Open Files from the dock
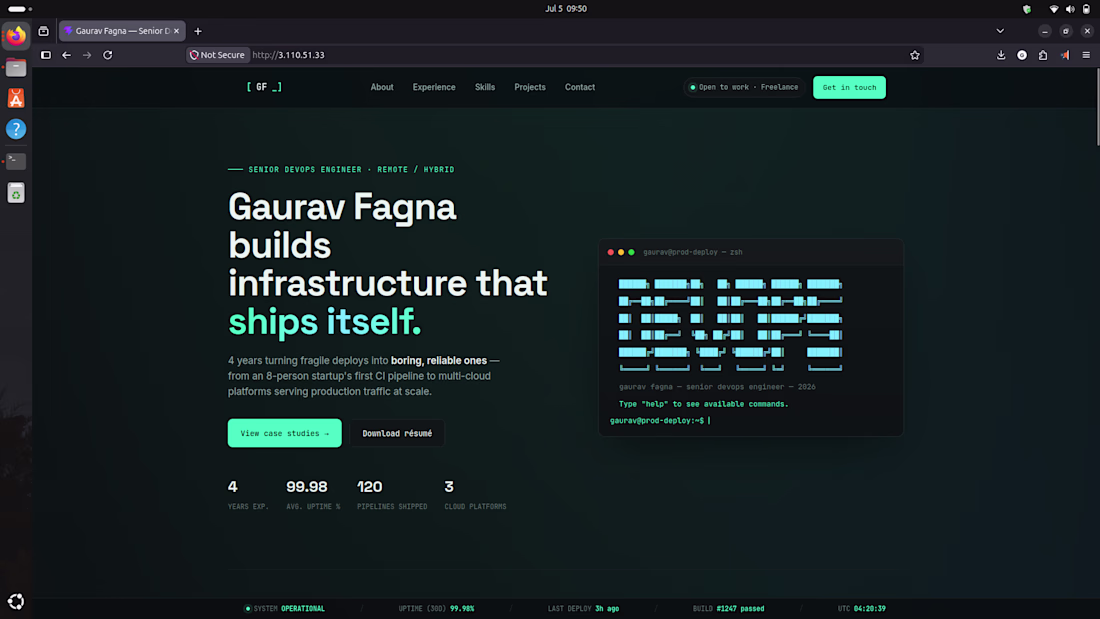This screenshot has height=619, width=1100. coord(16,67)
